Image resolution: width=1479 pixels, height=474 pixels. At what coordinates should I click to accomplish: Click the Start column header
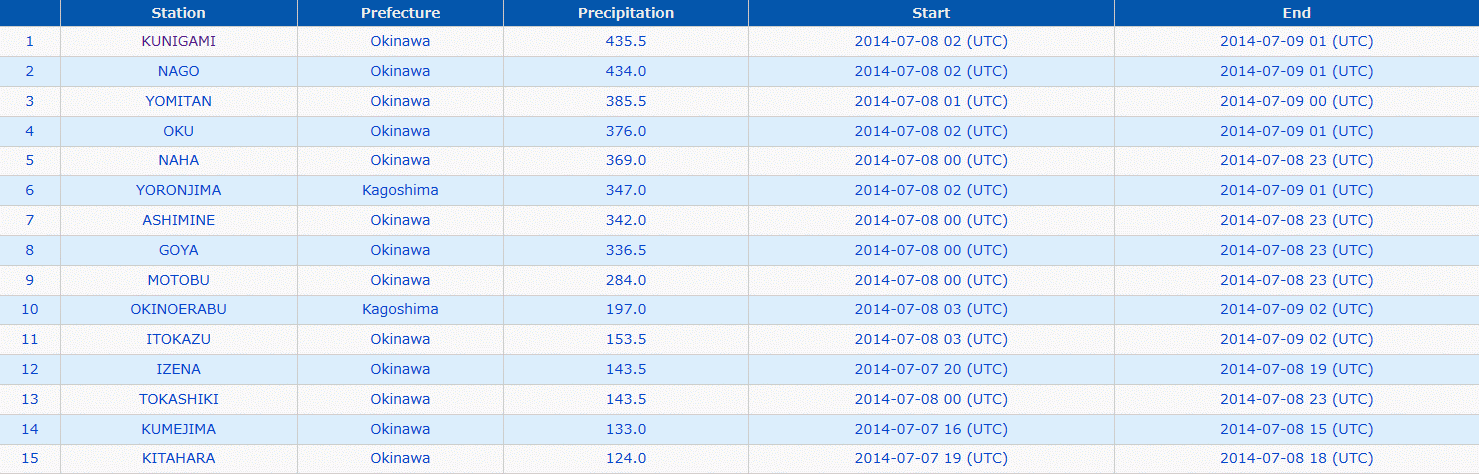coord(931,13)
